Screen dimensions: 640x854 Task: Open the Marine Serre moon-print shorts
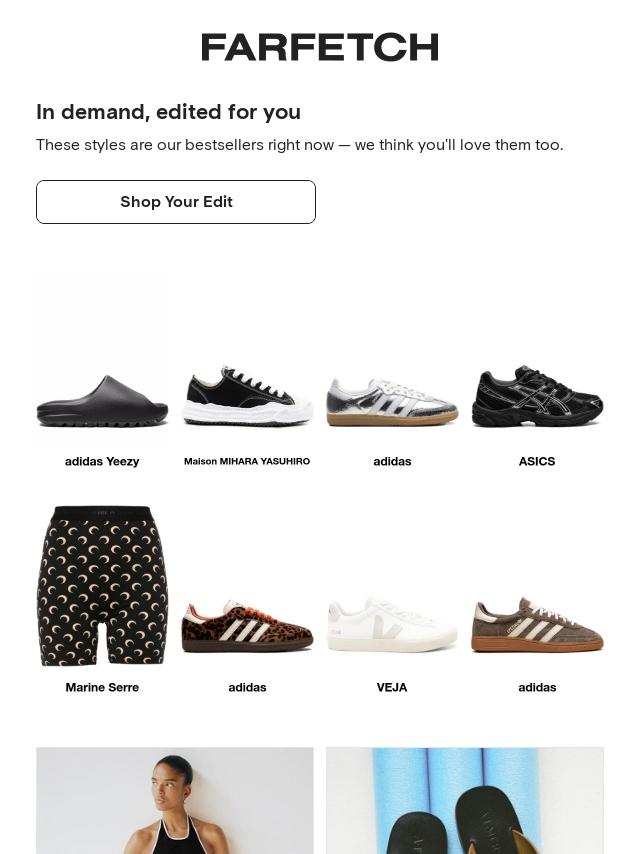coord(102,586)
